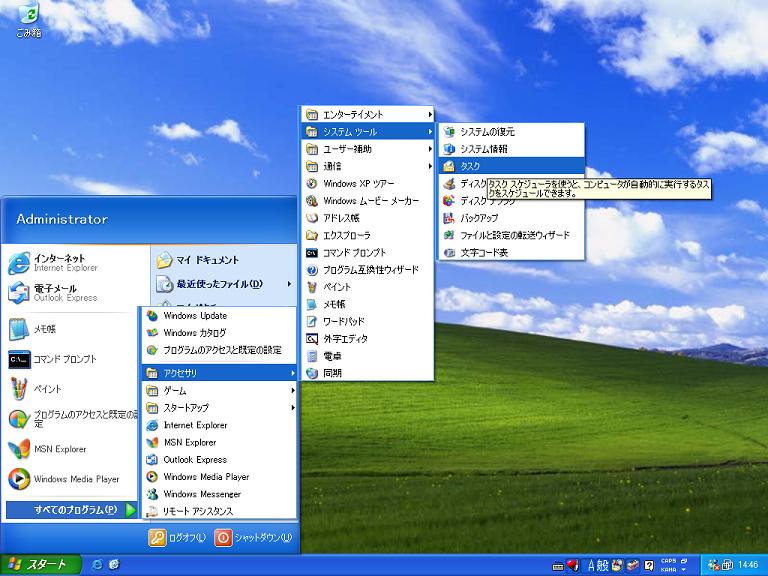This screenshot has width=768, height=576.
Task: Open the Recycle Bin desktop icon
Action: [28, 20]
